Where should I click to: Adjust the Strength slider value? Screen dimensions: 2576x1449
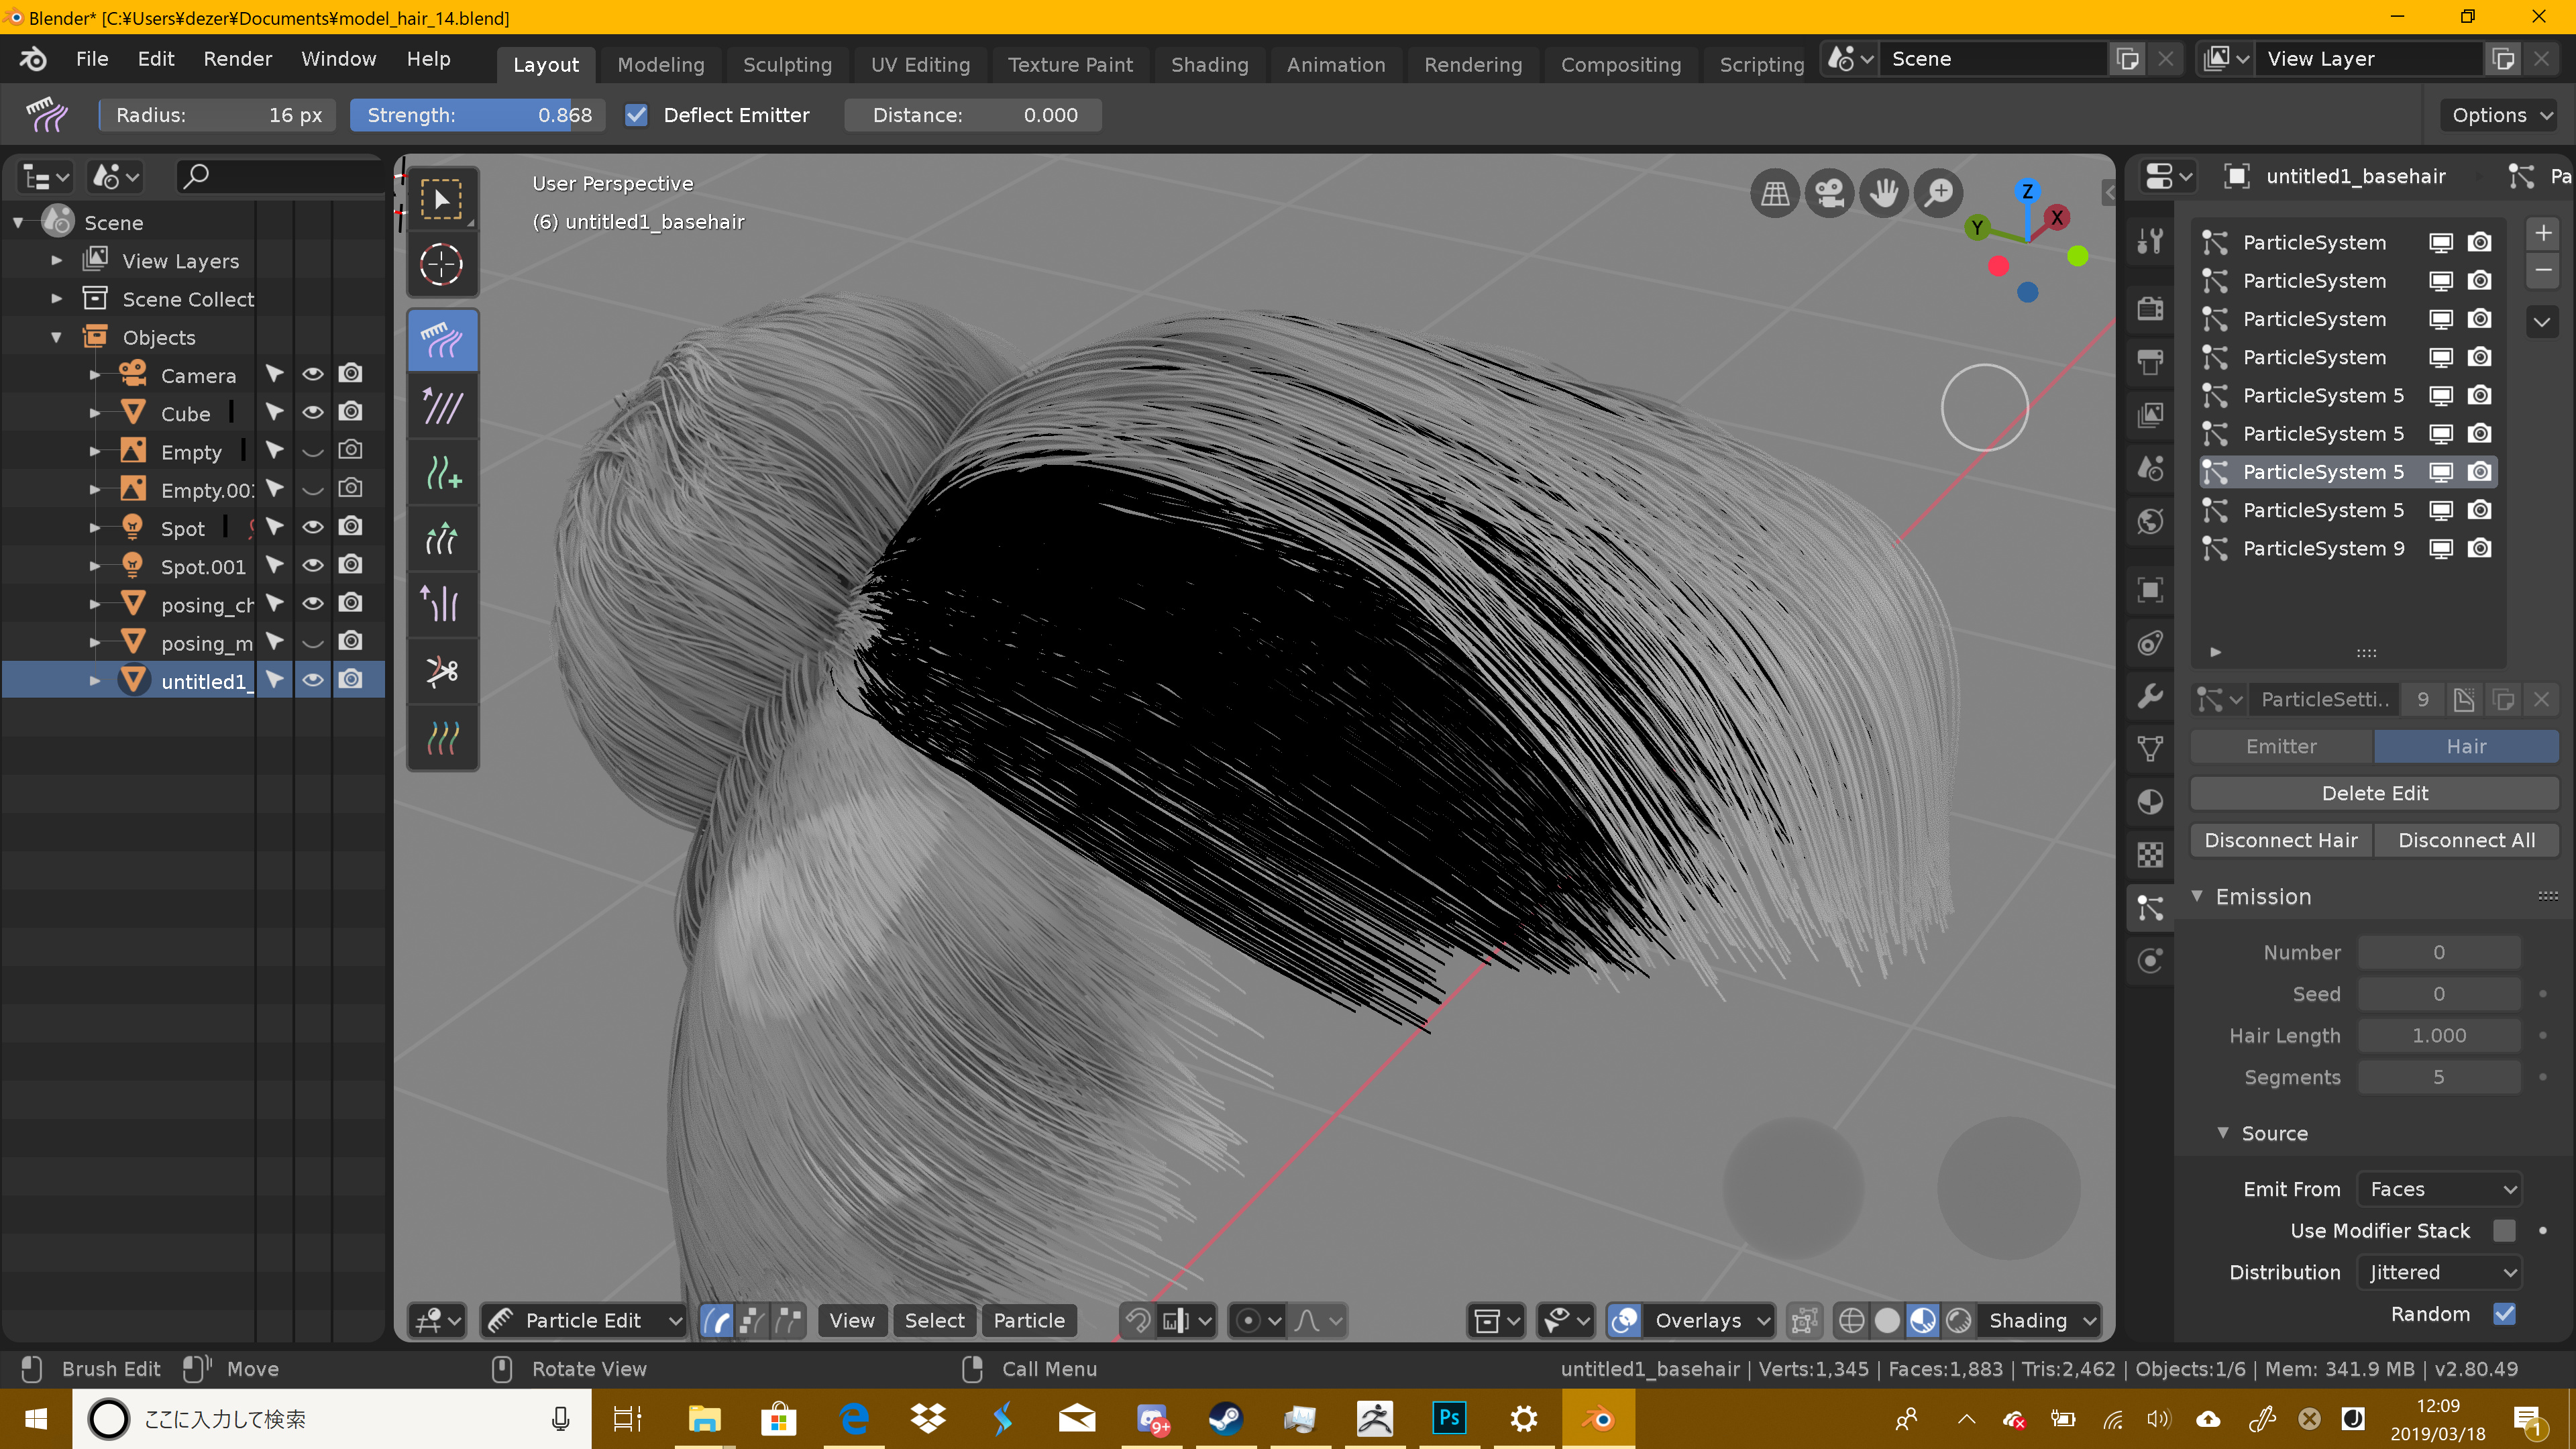pyautogui.click(x=477, y=115)
